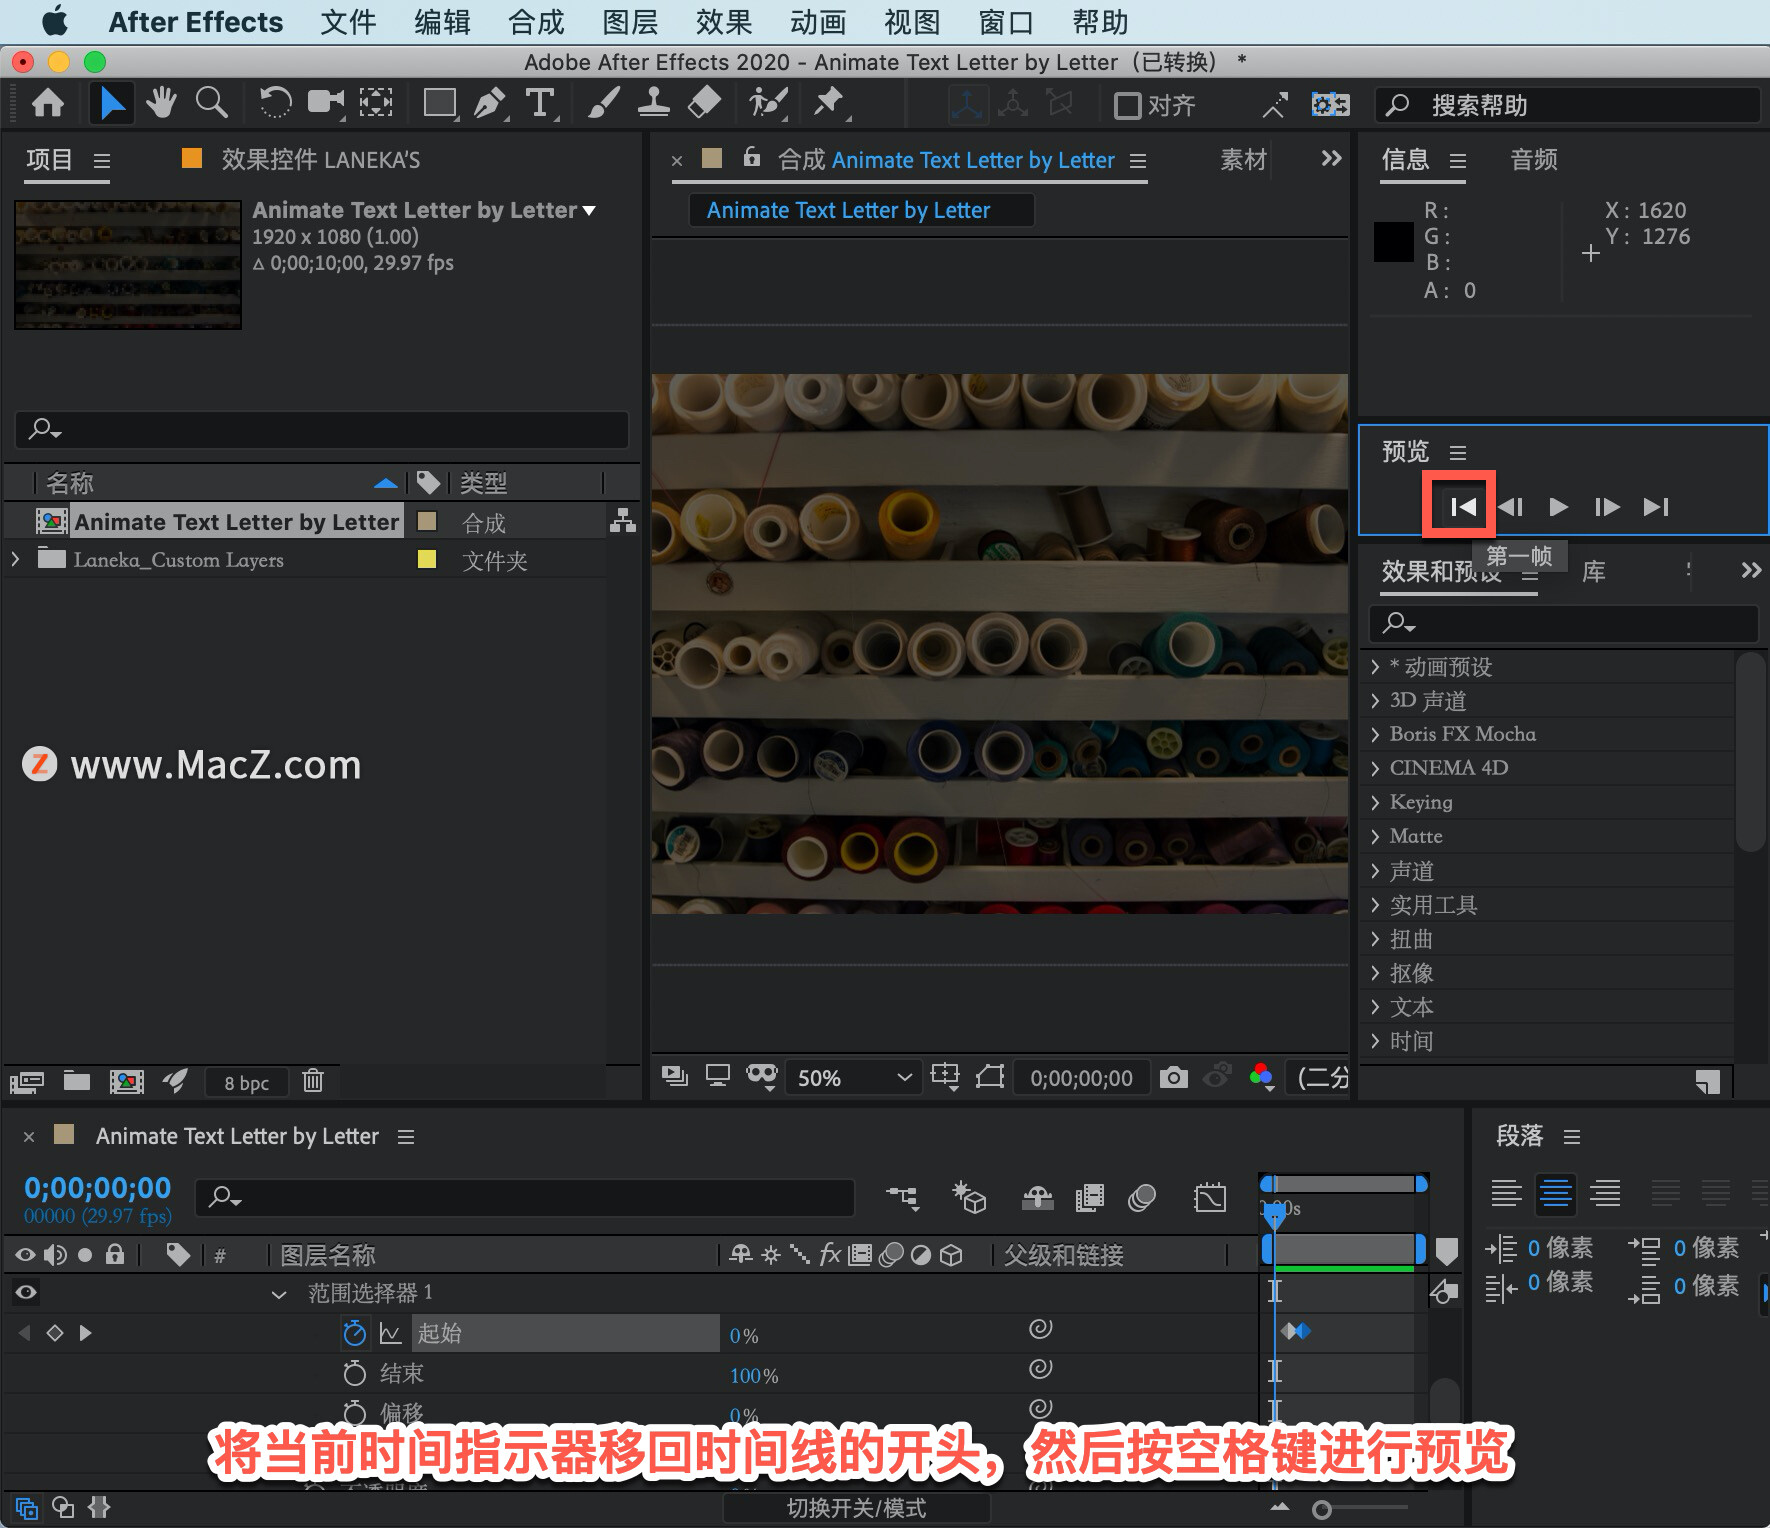The image size is (1770, 1528).
Task: Expand the 文本 effects category
Action: (1375, 1007)
